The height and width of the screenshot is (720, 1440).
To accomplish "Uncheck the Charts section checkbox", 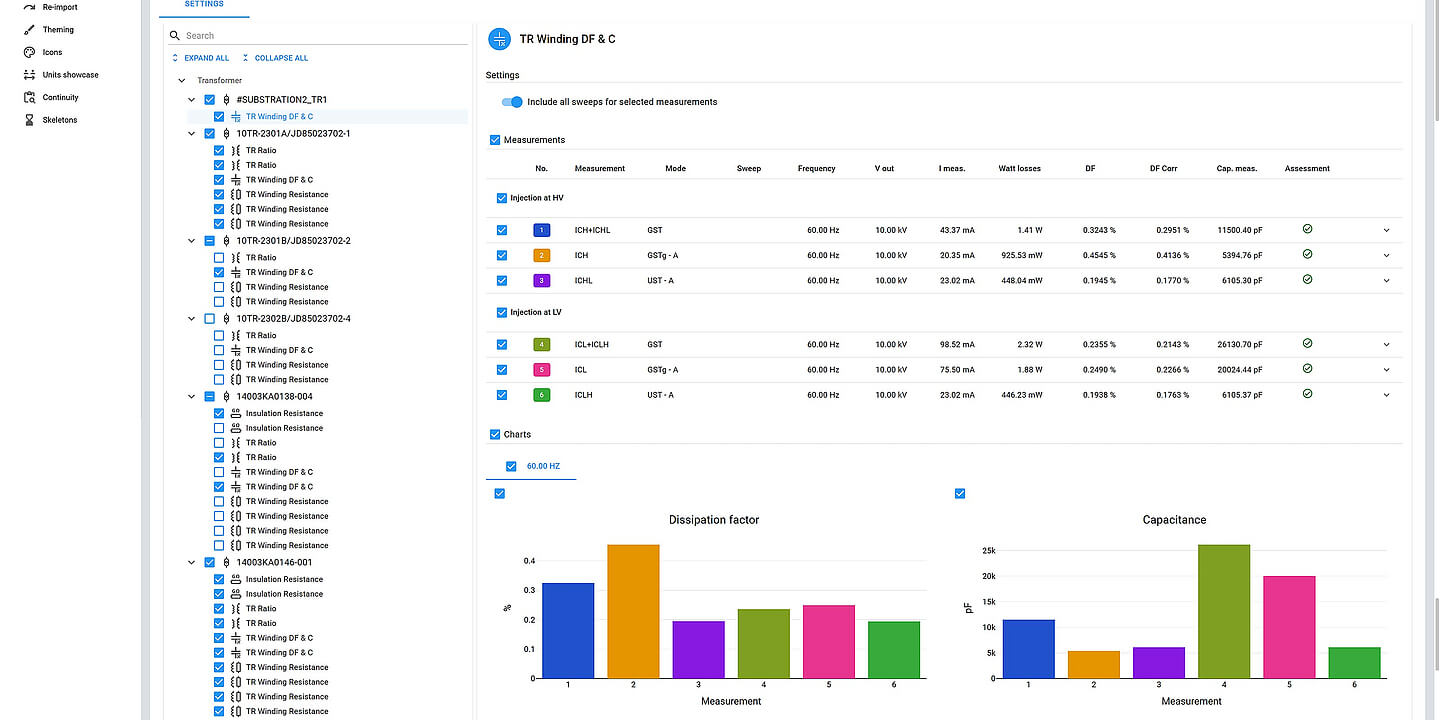I will coord(495,434).
